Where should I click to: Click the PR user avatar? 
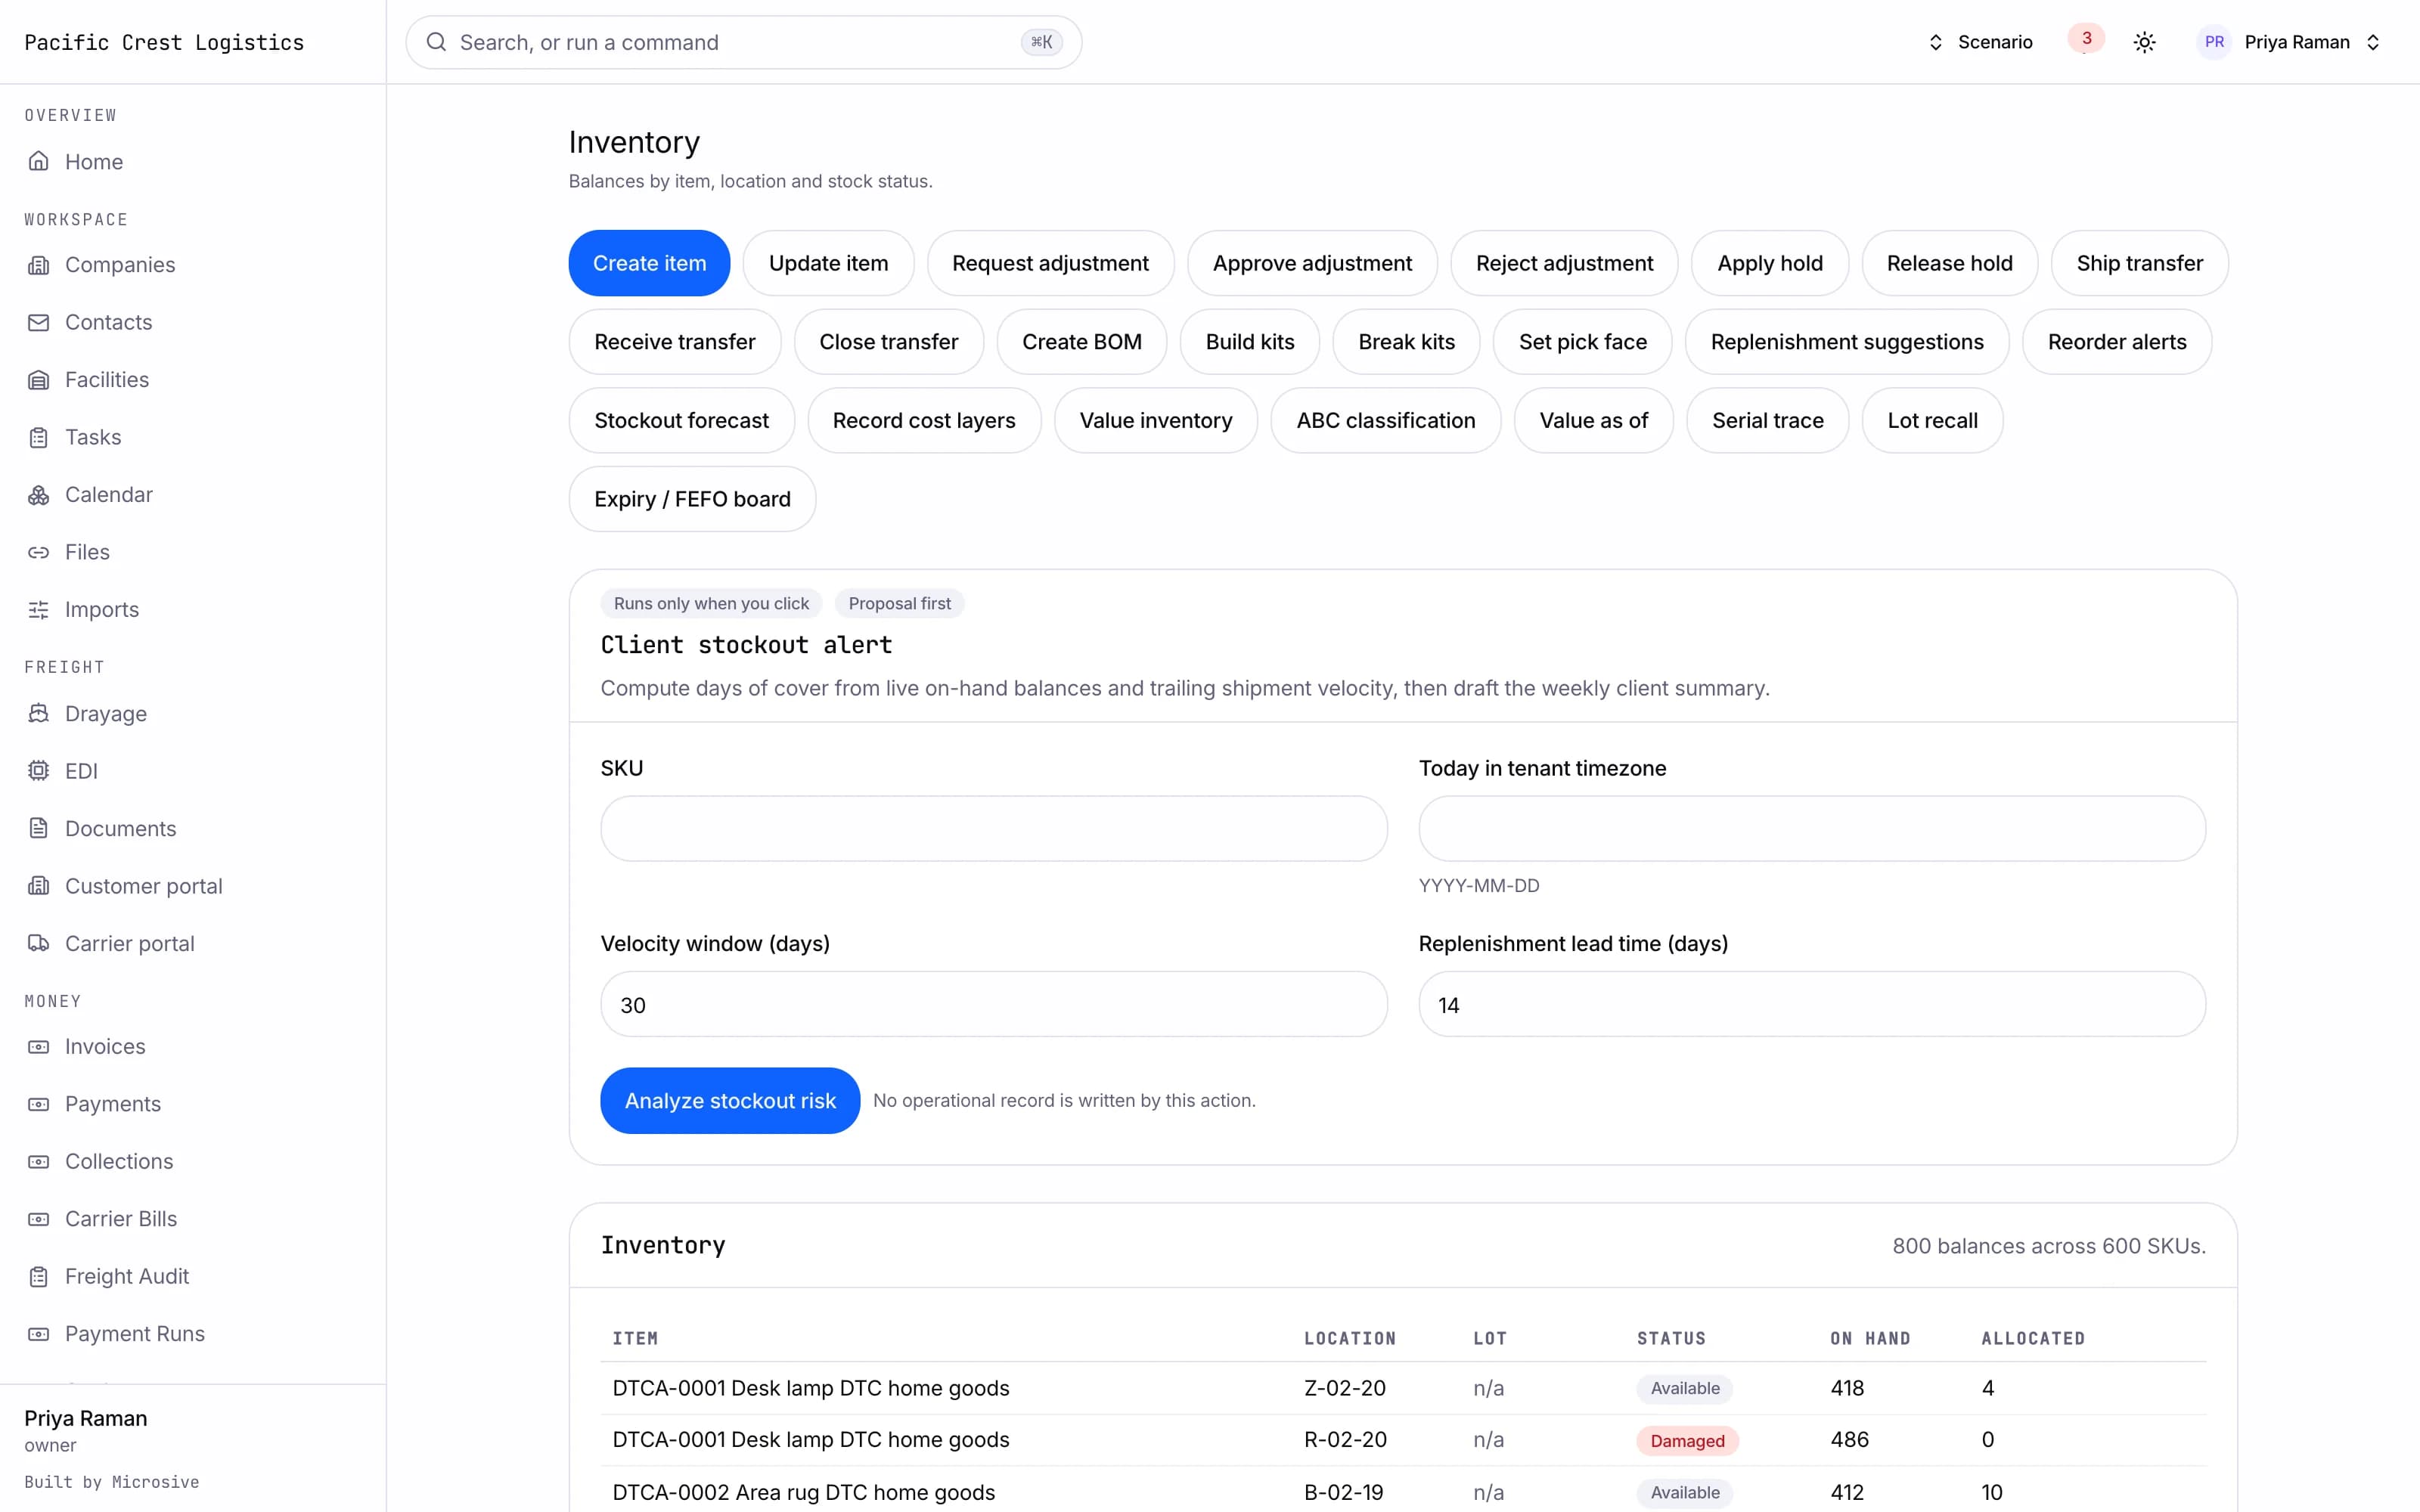(2214, 42)
